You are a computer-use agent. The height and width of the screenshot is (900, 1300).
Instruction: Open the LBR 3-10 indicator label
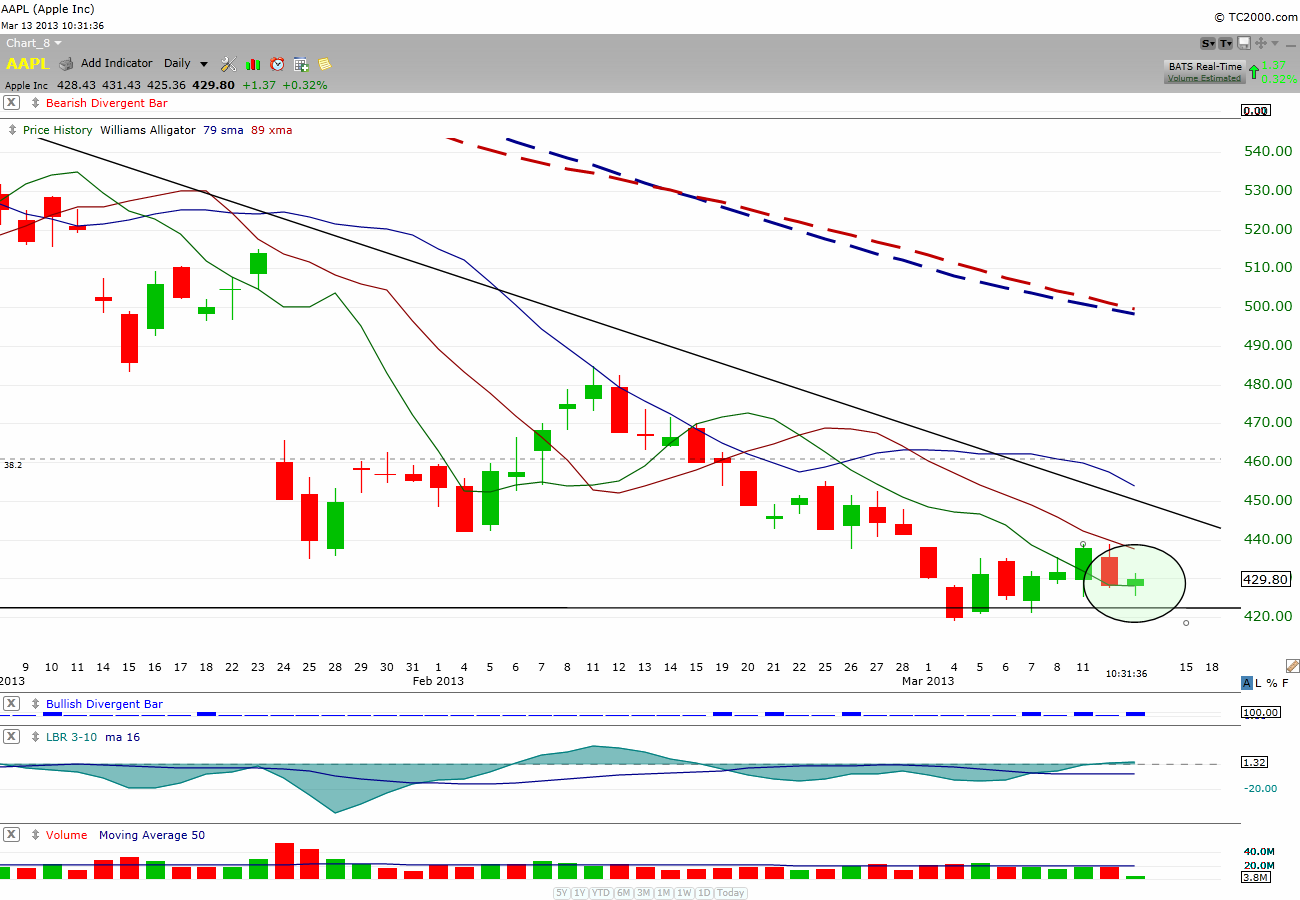point(73,737)
